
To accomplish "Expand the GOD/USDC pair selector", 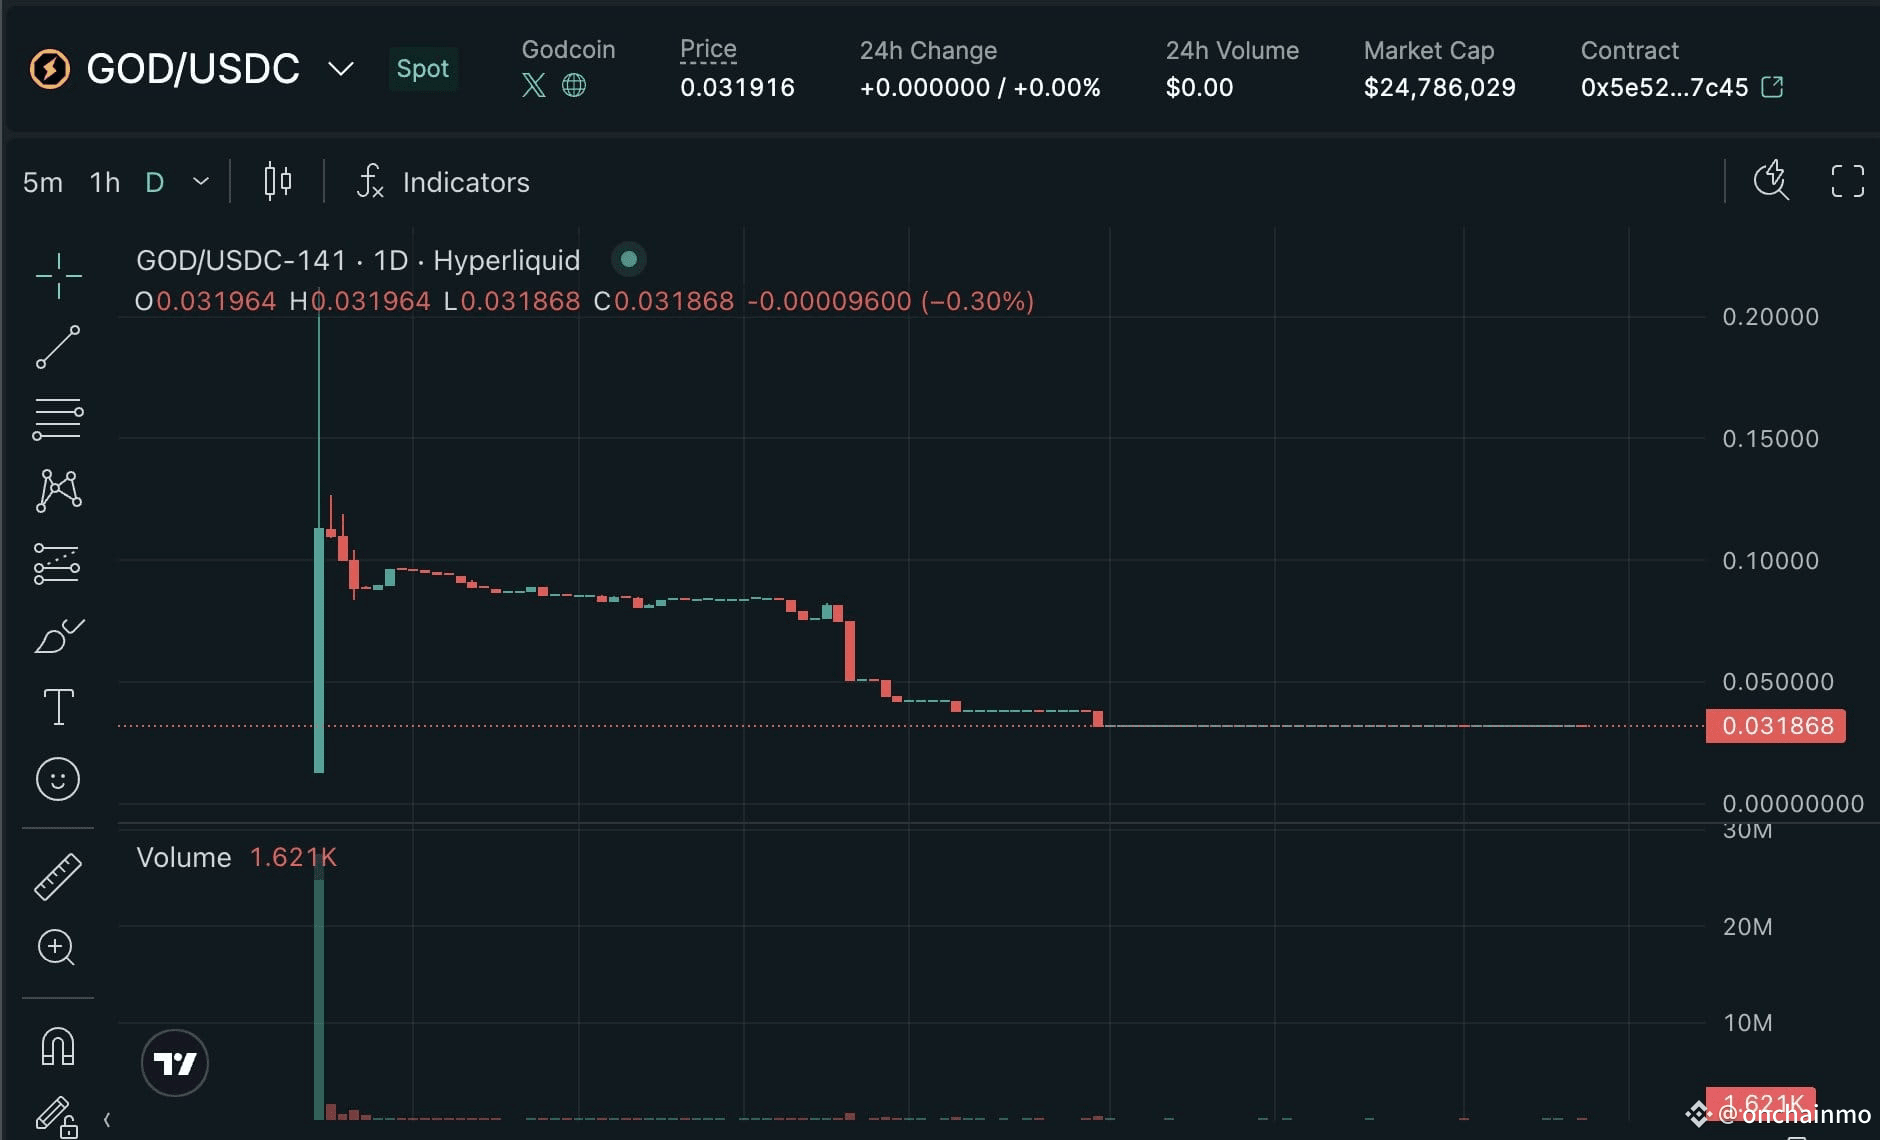I will [341, 69].
